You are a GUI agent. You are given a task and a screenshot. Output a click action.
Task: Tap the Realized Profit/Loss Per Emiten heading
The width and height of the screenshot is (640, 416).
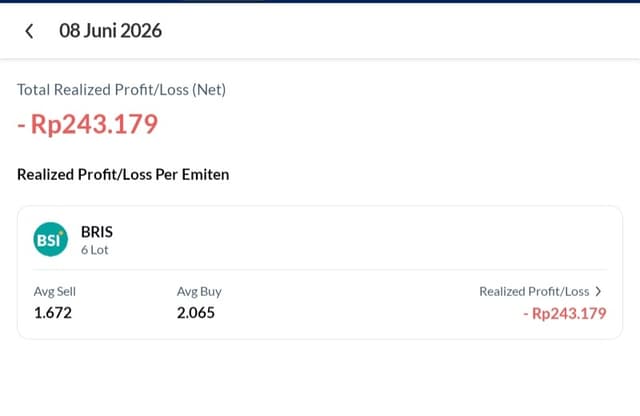(123, 175)
